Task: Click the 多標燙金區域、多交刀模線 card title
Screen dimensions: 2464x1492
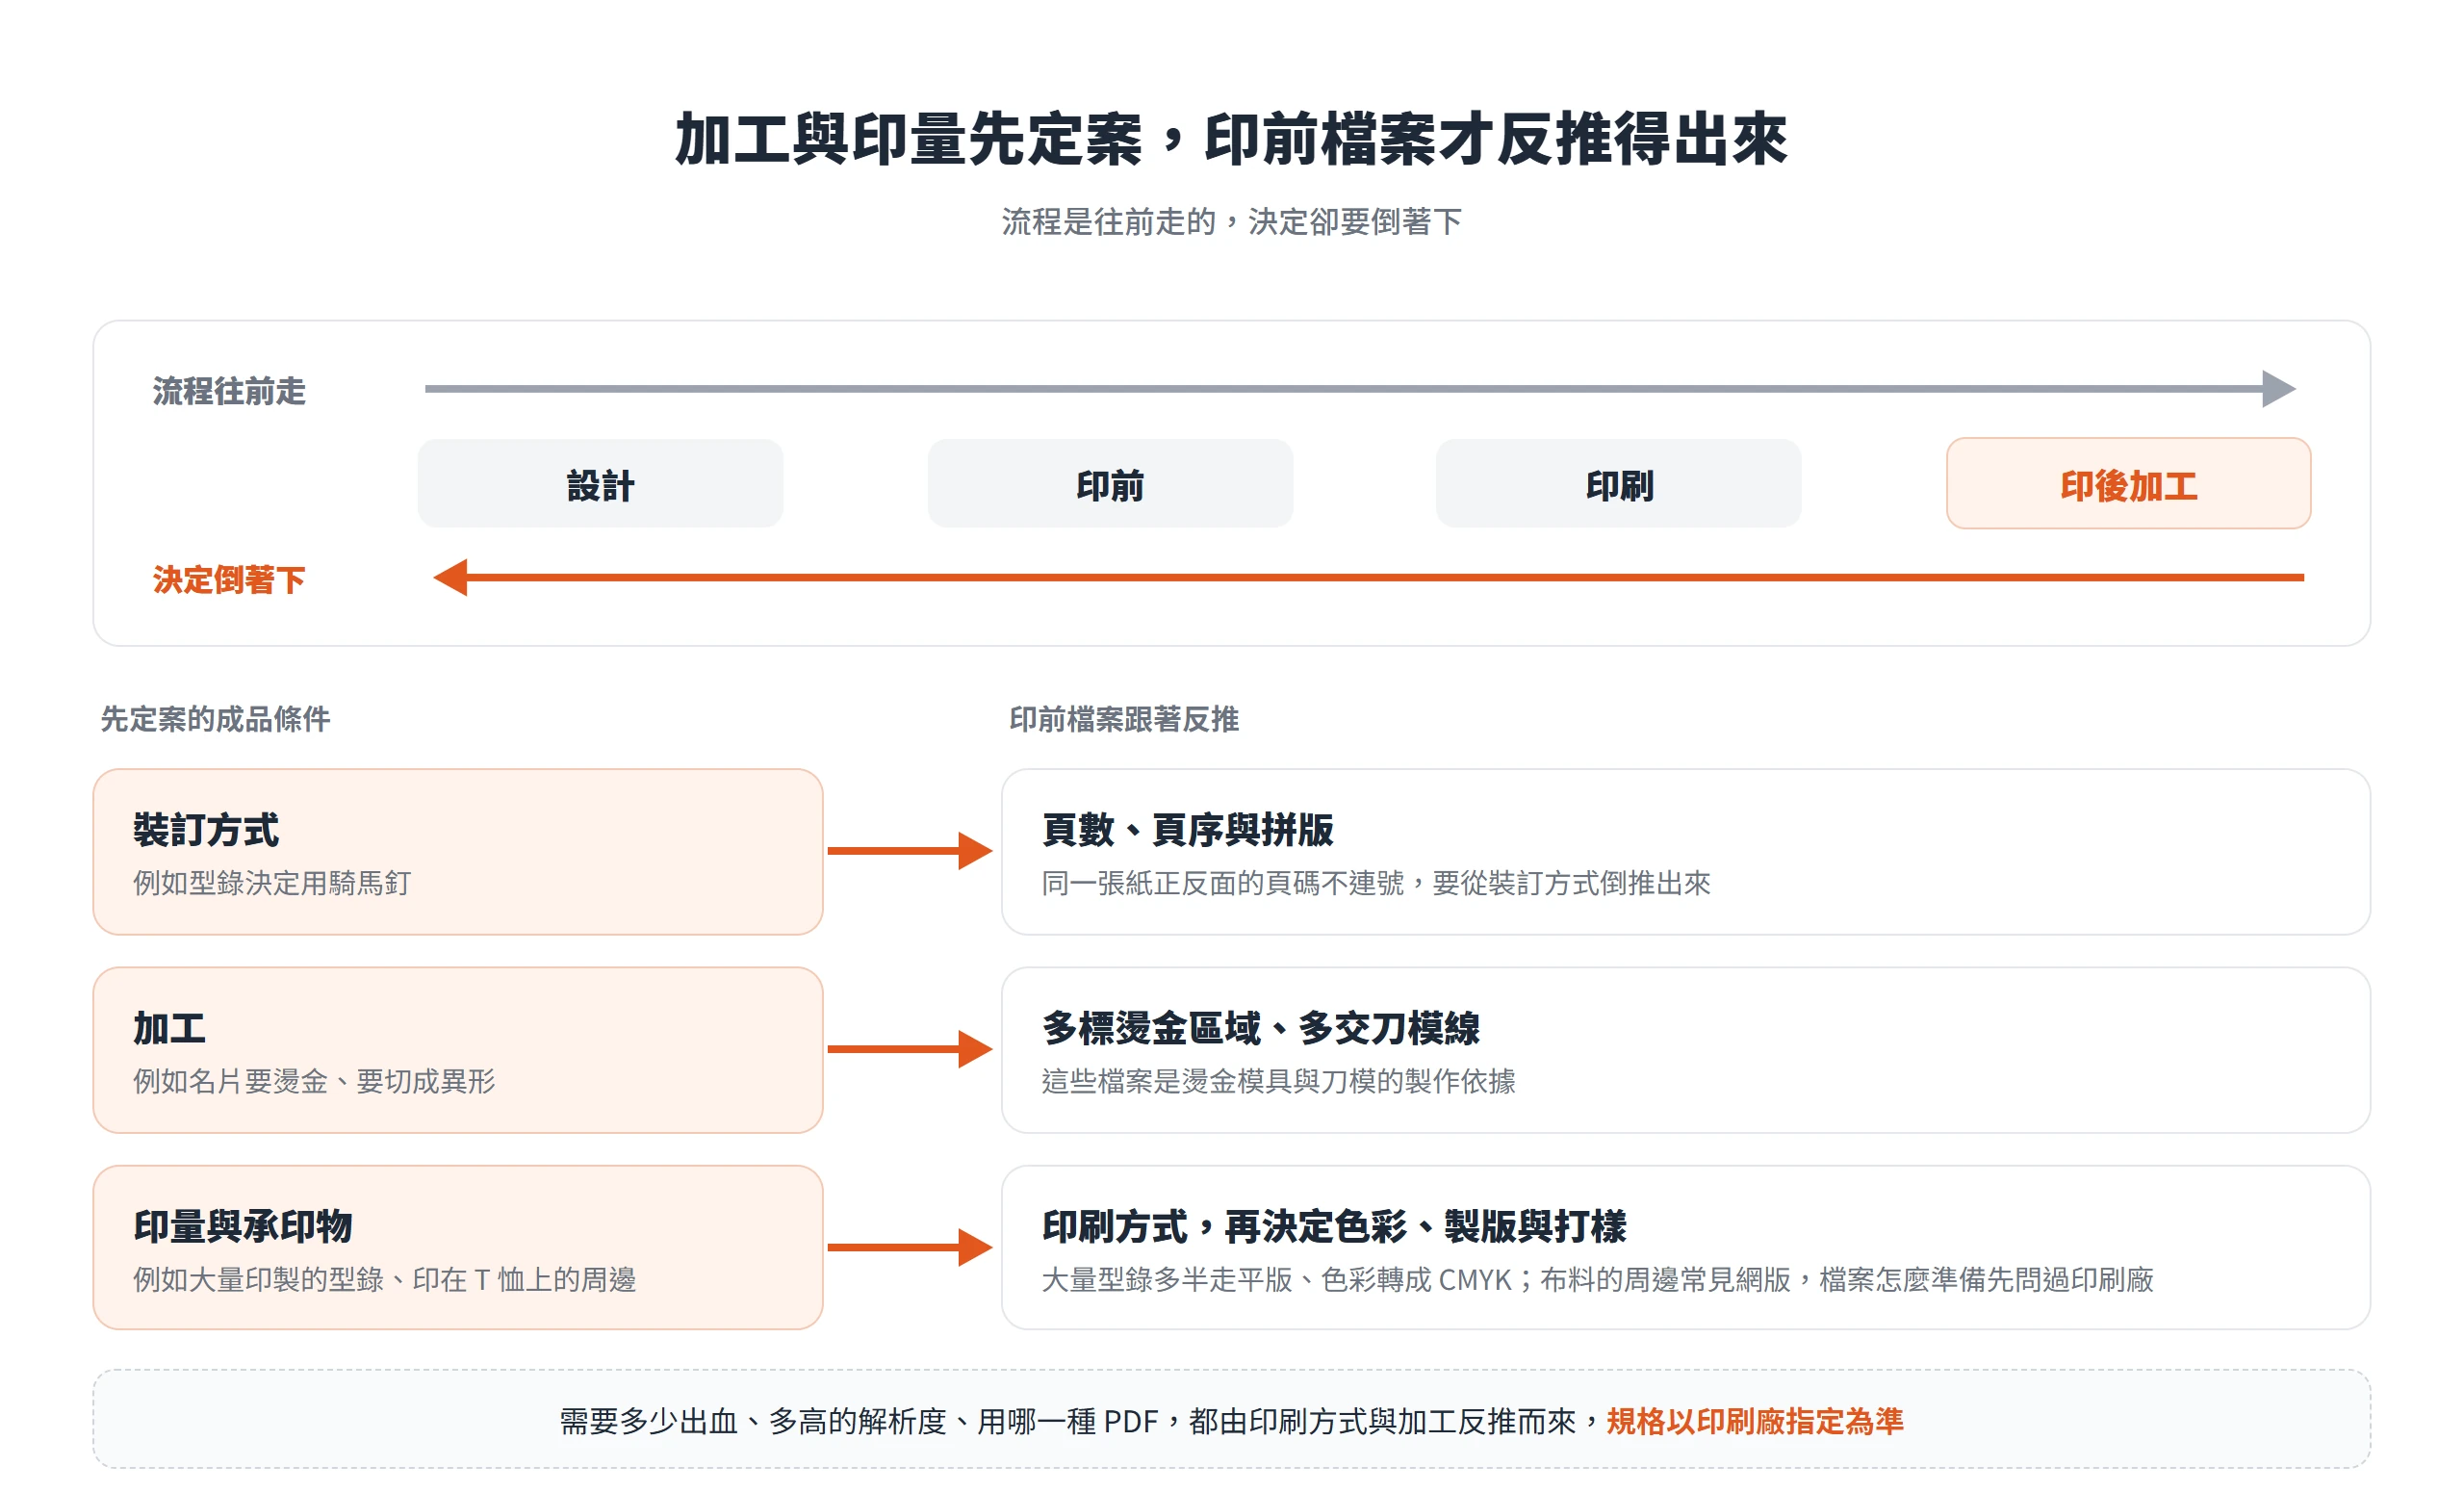Action: (x=1260, y=1028)
